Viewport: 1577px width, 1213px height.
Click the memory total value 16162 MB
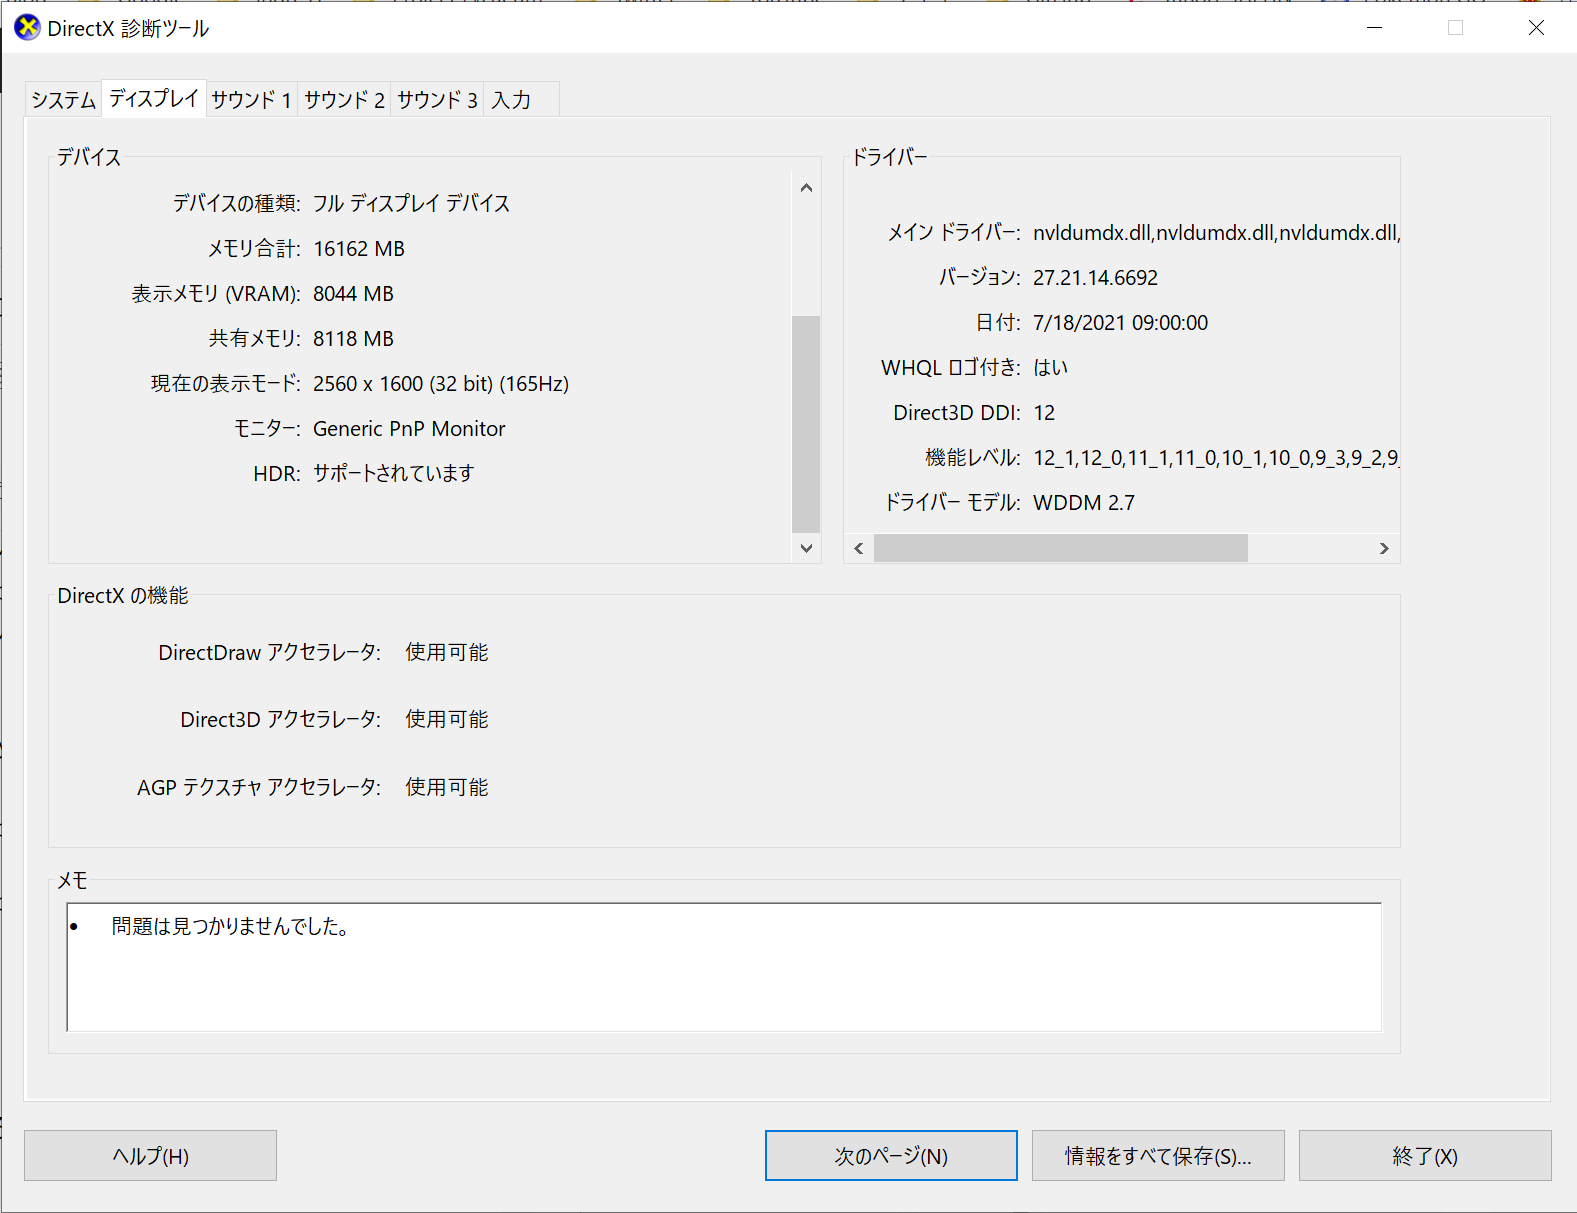click(359, 249)
